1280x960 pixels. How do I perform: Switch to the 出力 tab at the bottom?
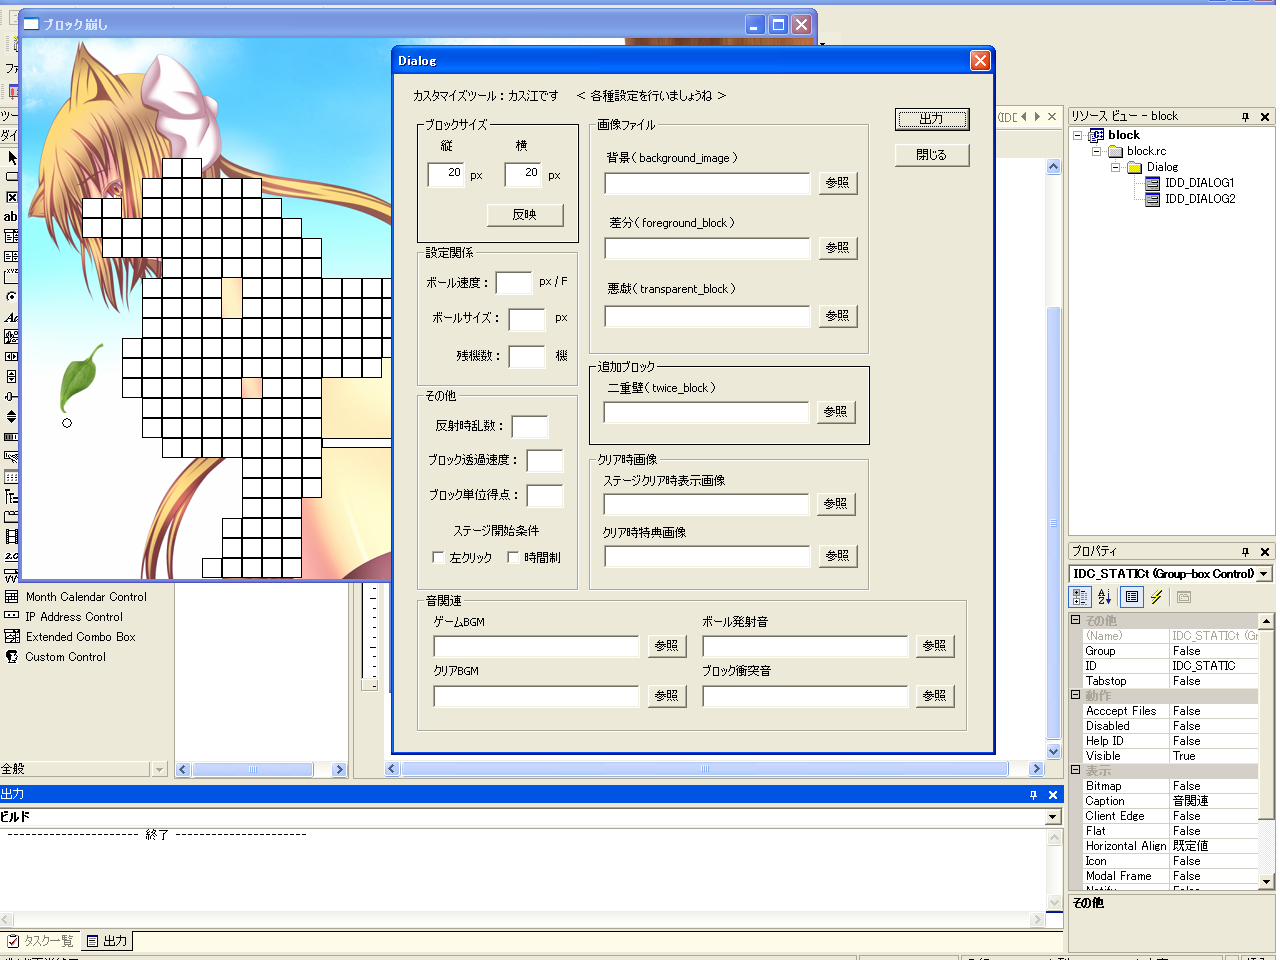[x=107, y=941]
